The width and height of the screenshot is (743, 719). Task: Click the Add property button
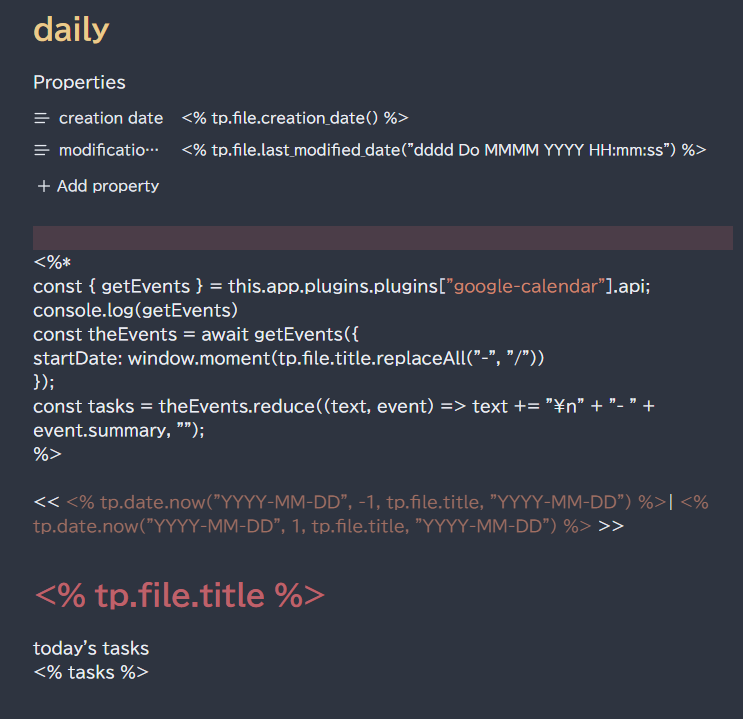pyautogui.click(x=97, y=186)
